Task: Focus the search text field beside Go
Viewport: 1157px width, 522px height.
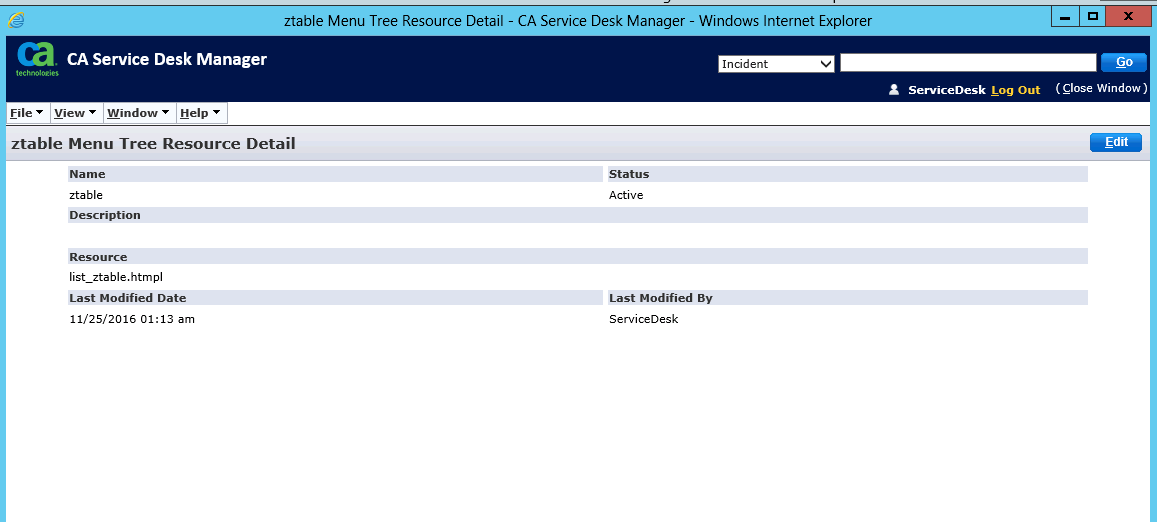Action: click(968, 63)
